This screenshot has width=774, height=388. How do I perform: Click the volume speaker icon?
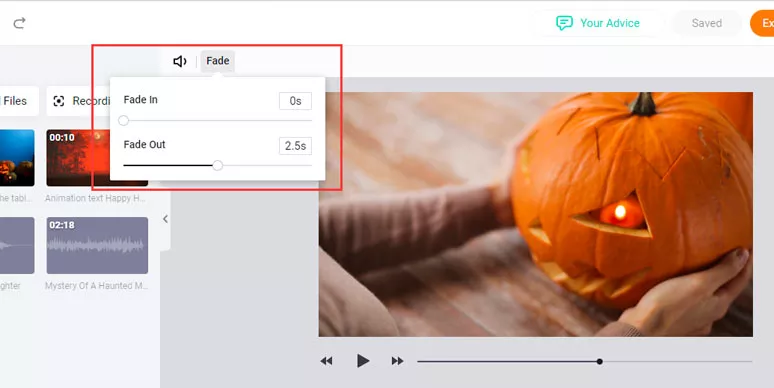pos(180,61)
